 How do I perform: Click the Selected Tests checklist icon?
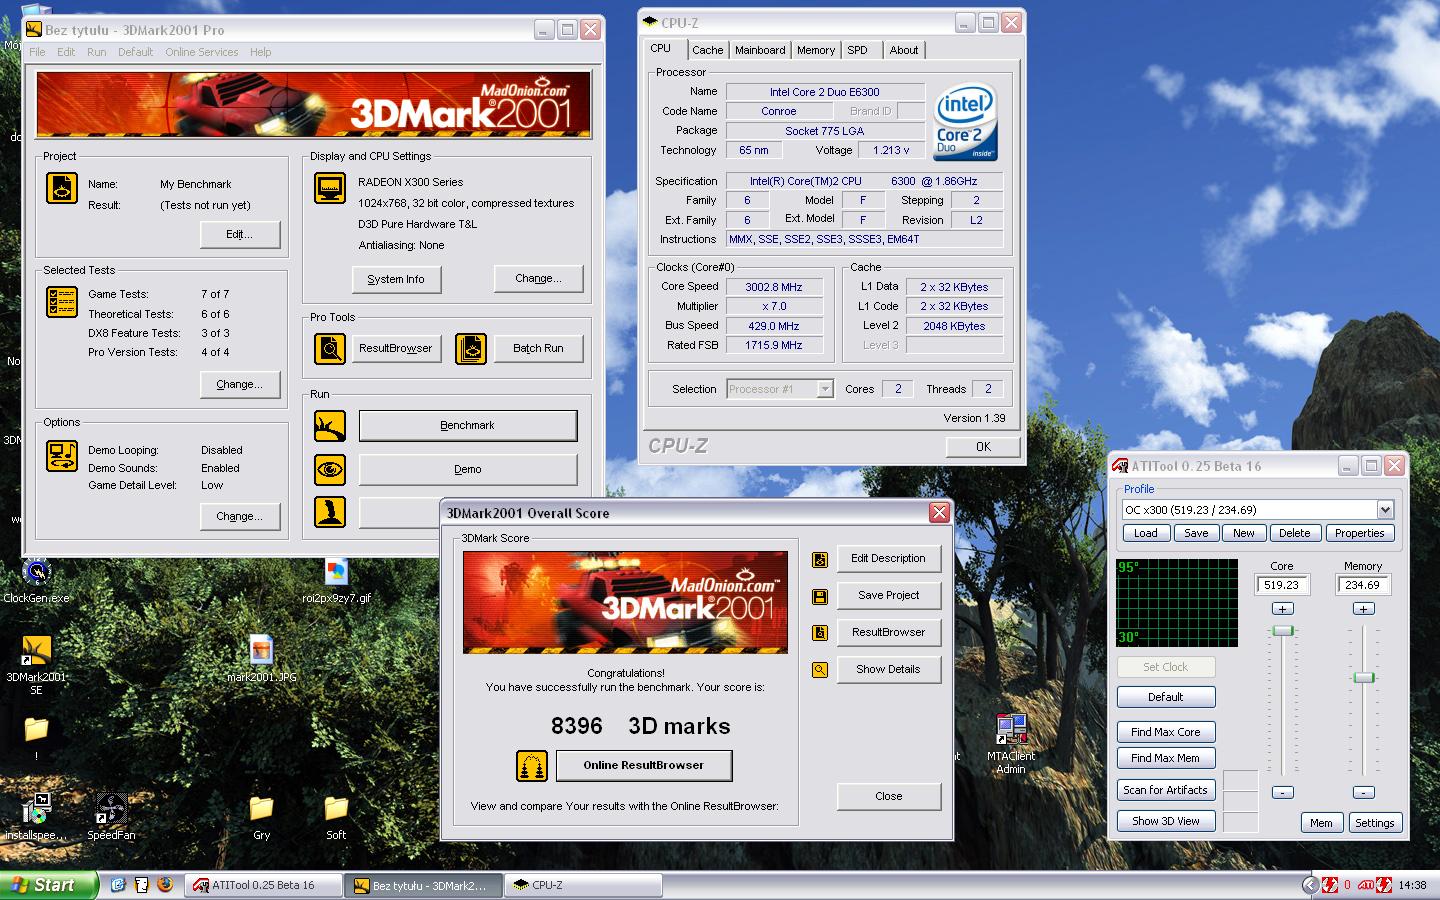click(x=62, y=302)
